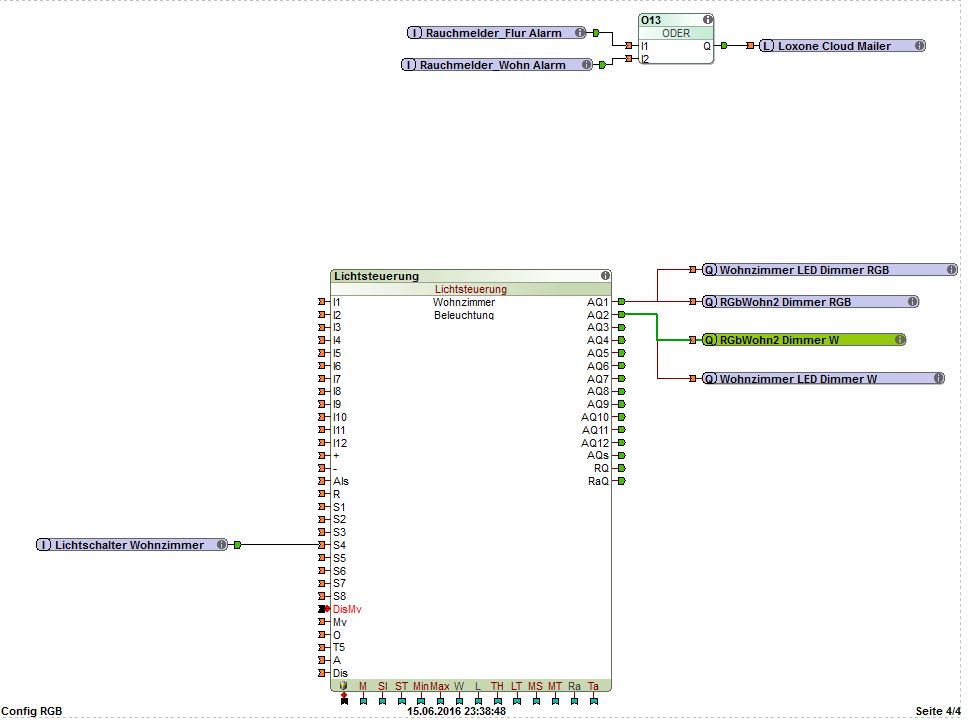Select the Rauchmelder_Wohn Alarm input object

click(x=497, y=65)
